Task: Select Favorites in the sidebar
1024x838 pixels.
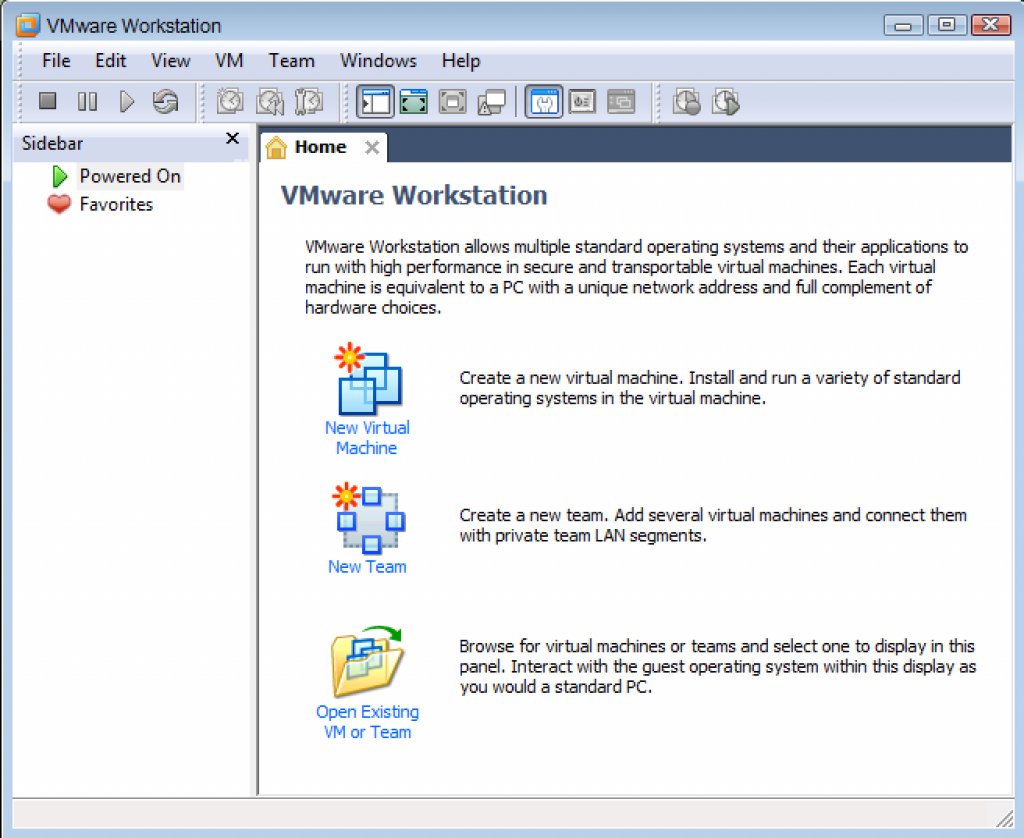Action: click(116, 204)
